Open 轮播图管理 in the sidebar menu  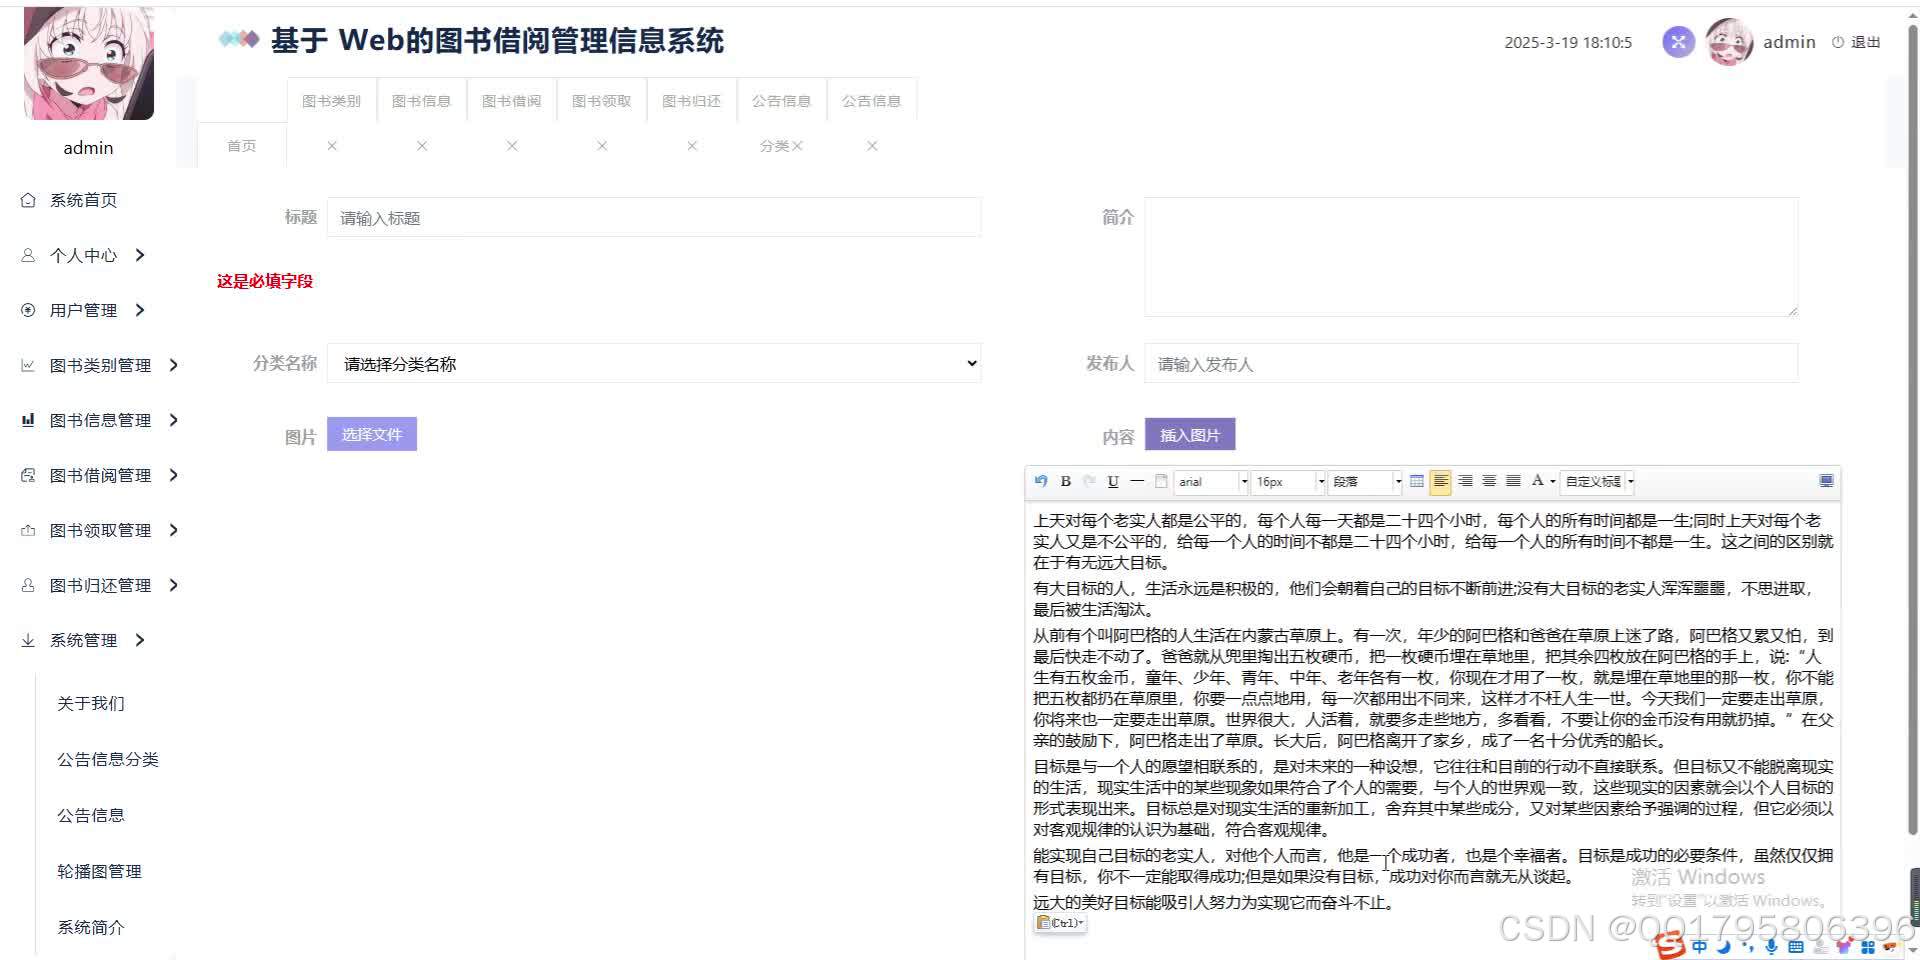(x=99, y=871)
